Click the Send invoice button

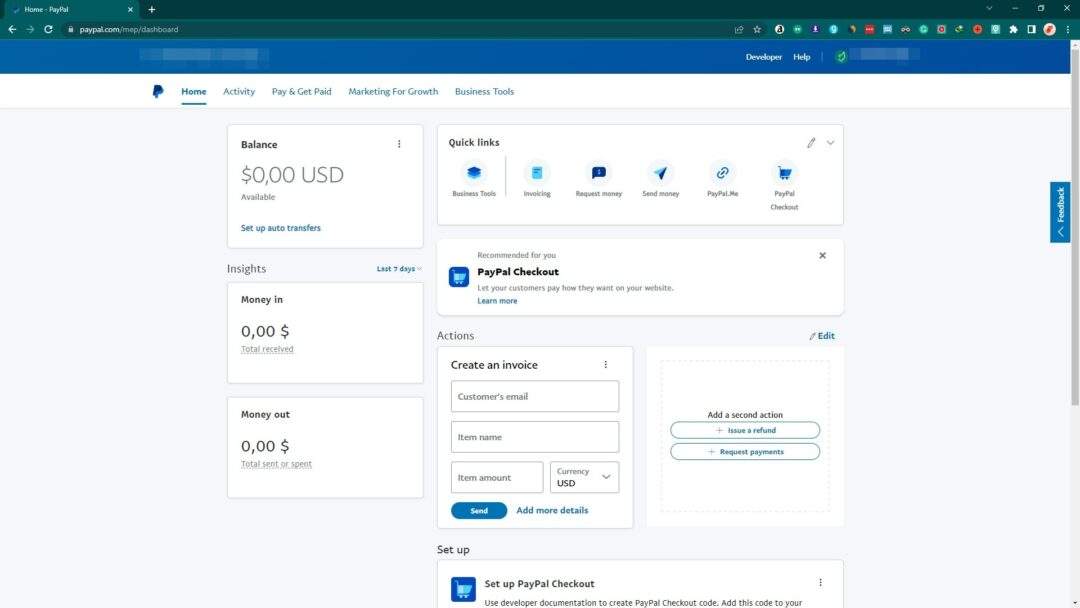click(479, 510)
